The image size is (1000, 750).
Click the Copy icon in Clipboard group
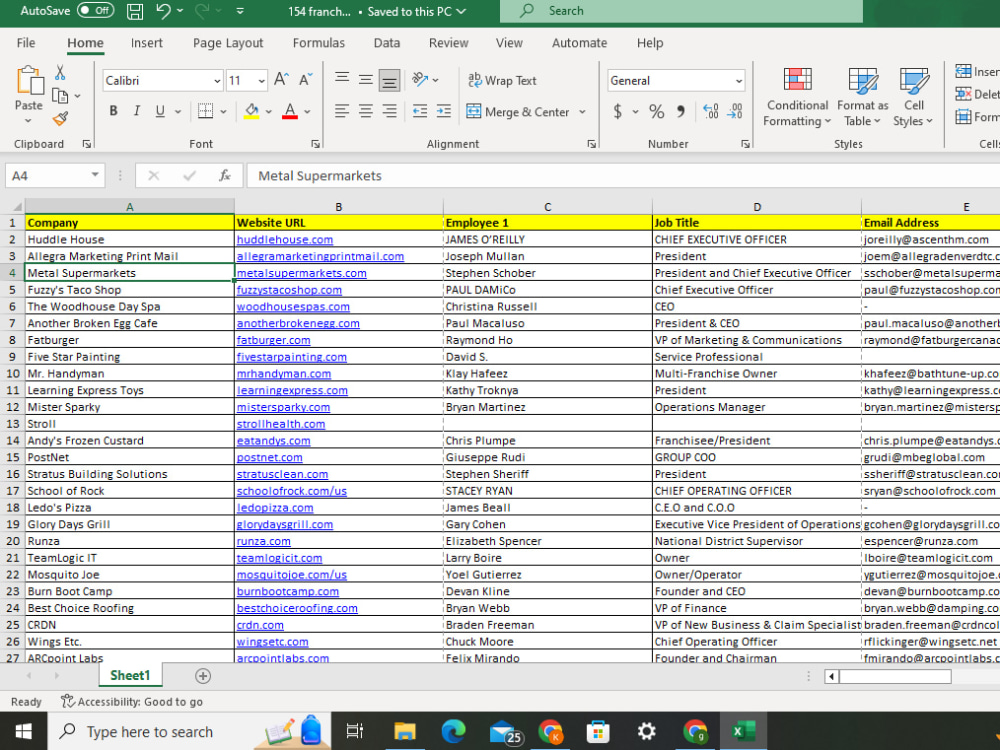(60, 96)
